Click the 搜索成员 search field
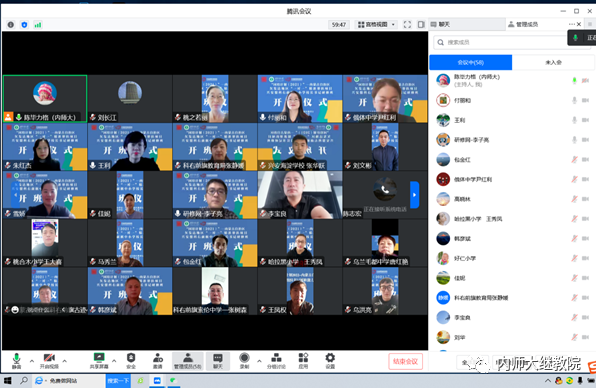 500,42
